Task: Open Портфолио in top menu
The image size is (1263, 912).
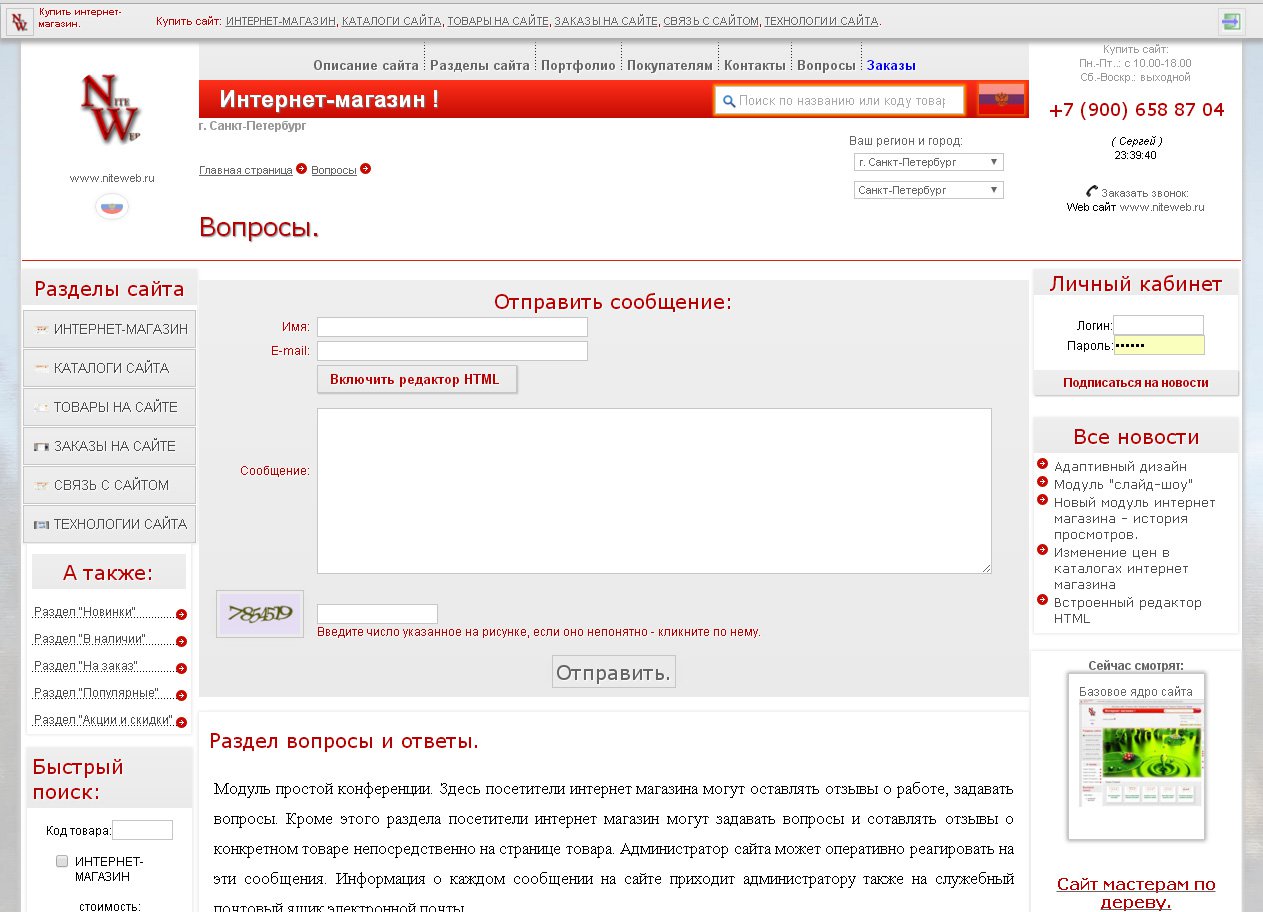Action: pos(578,65)
